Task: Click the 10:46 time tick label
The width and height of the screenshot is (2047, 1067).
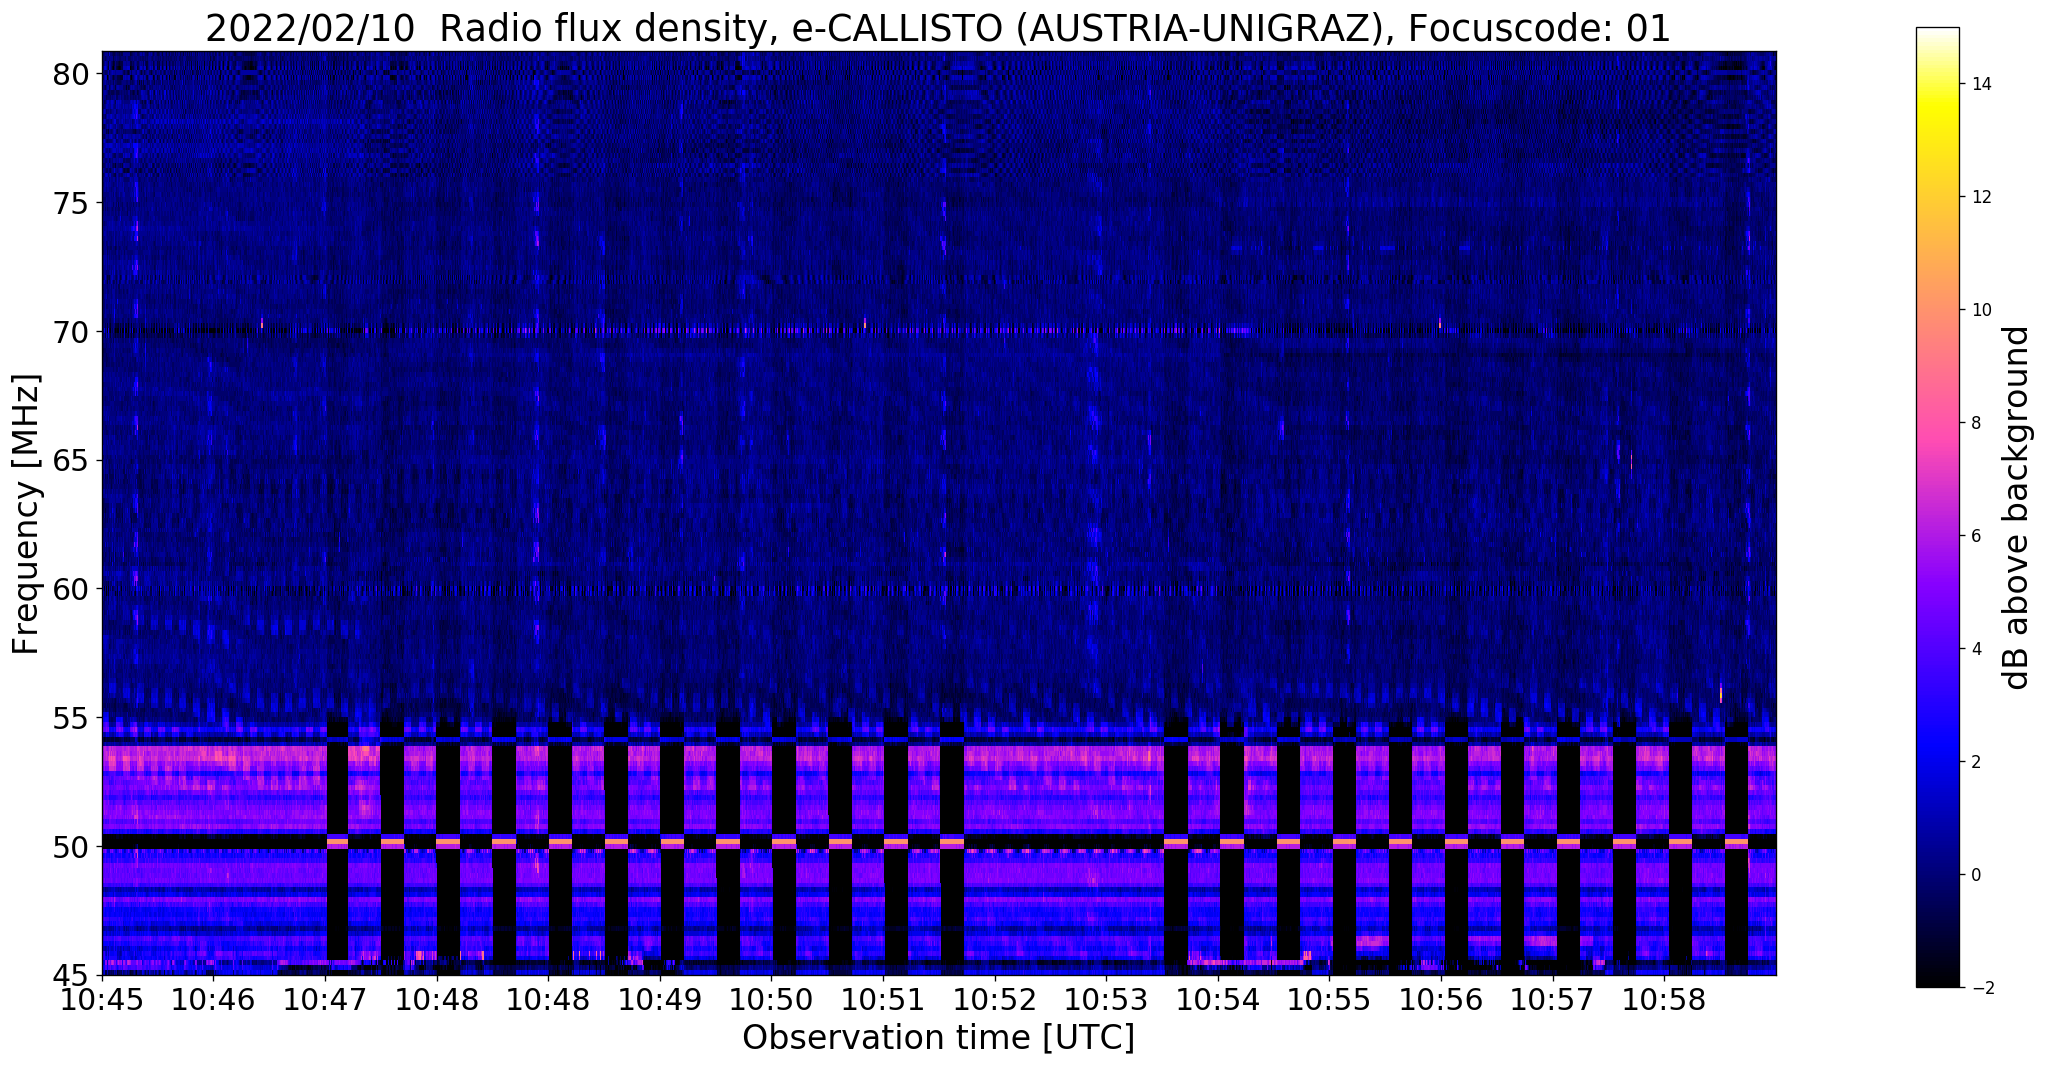Action: (x=214, y=1000)
